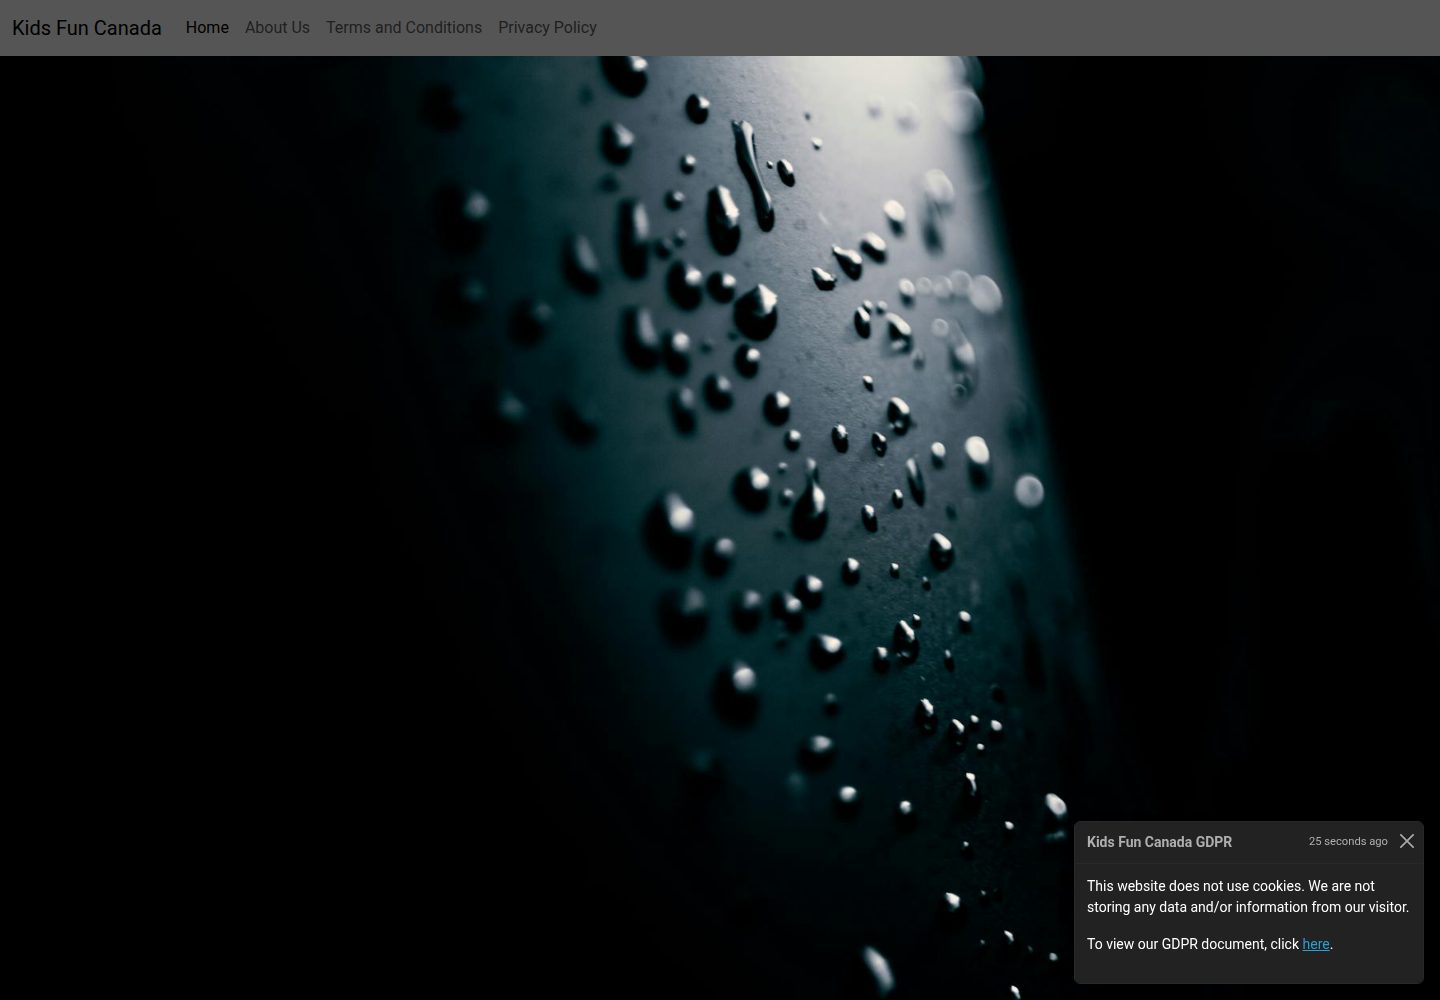Click the Kids Fun Canada brand link
This screenshot has width=1440, height=1000.
[87, 28]
